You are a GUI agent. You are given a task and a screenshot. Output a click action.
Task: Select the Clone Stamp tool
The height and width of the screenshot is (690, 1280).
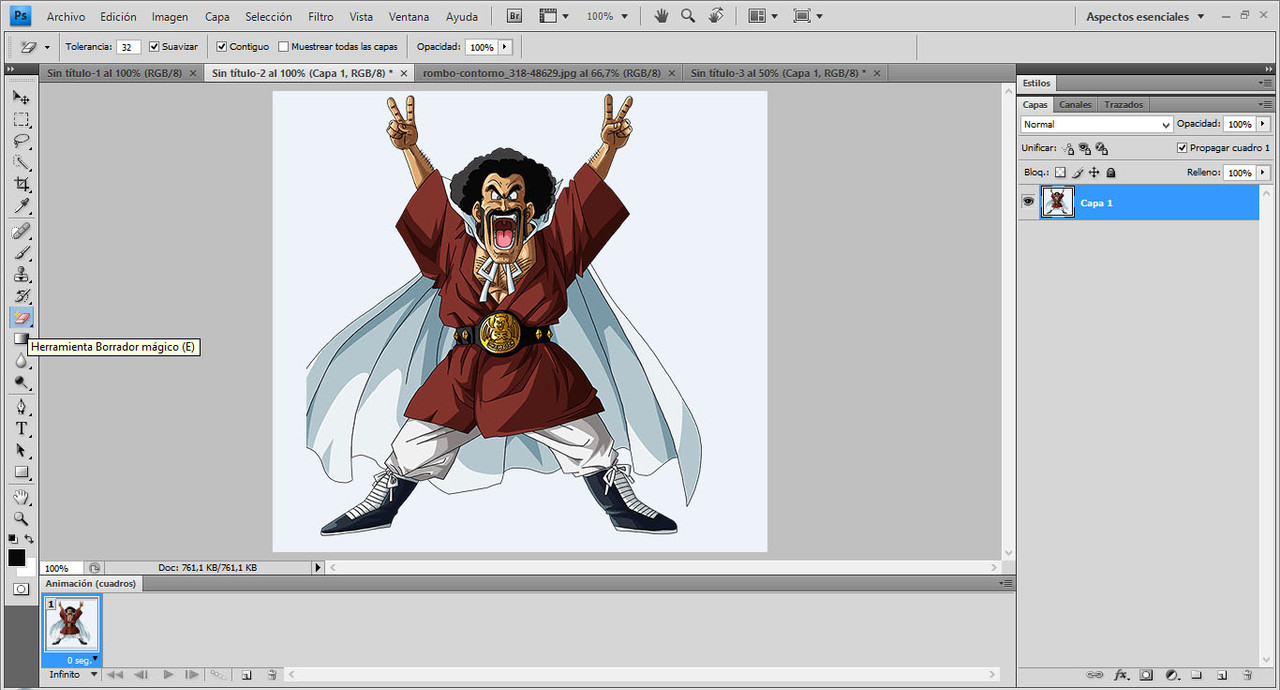coord(21,275)
